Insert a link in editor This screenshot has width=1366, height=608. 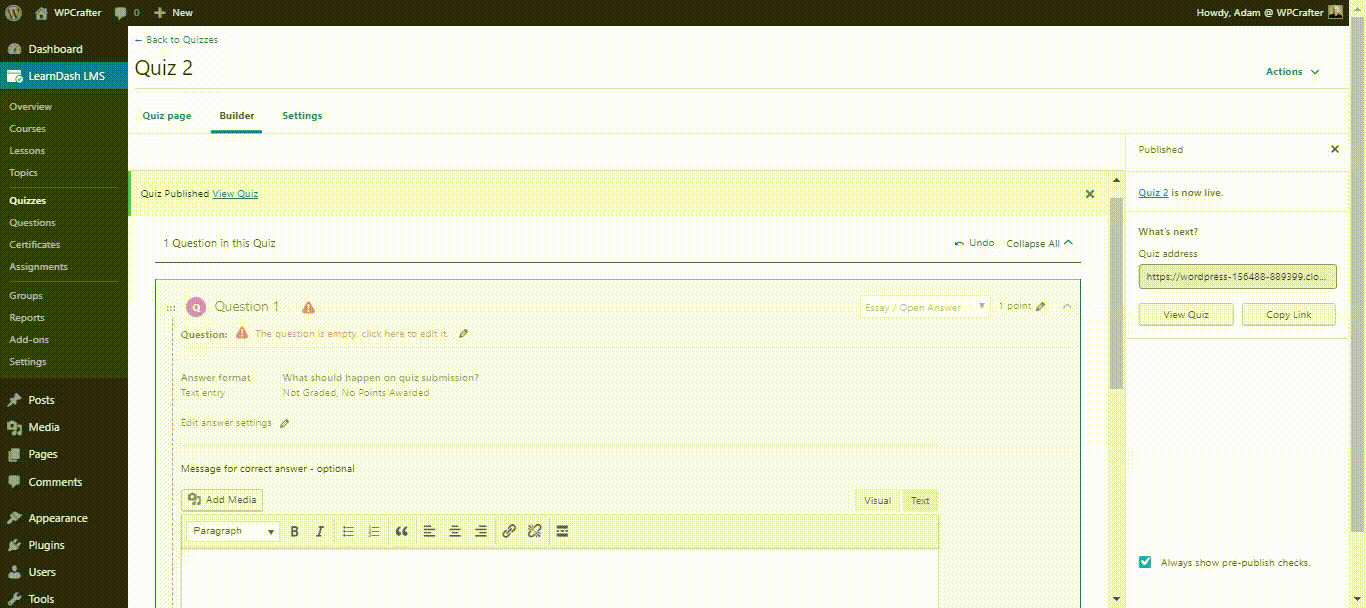point(509,532)
